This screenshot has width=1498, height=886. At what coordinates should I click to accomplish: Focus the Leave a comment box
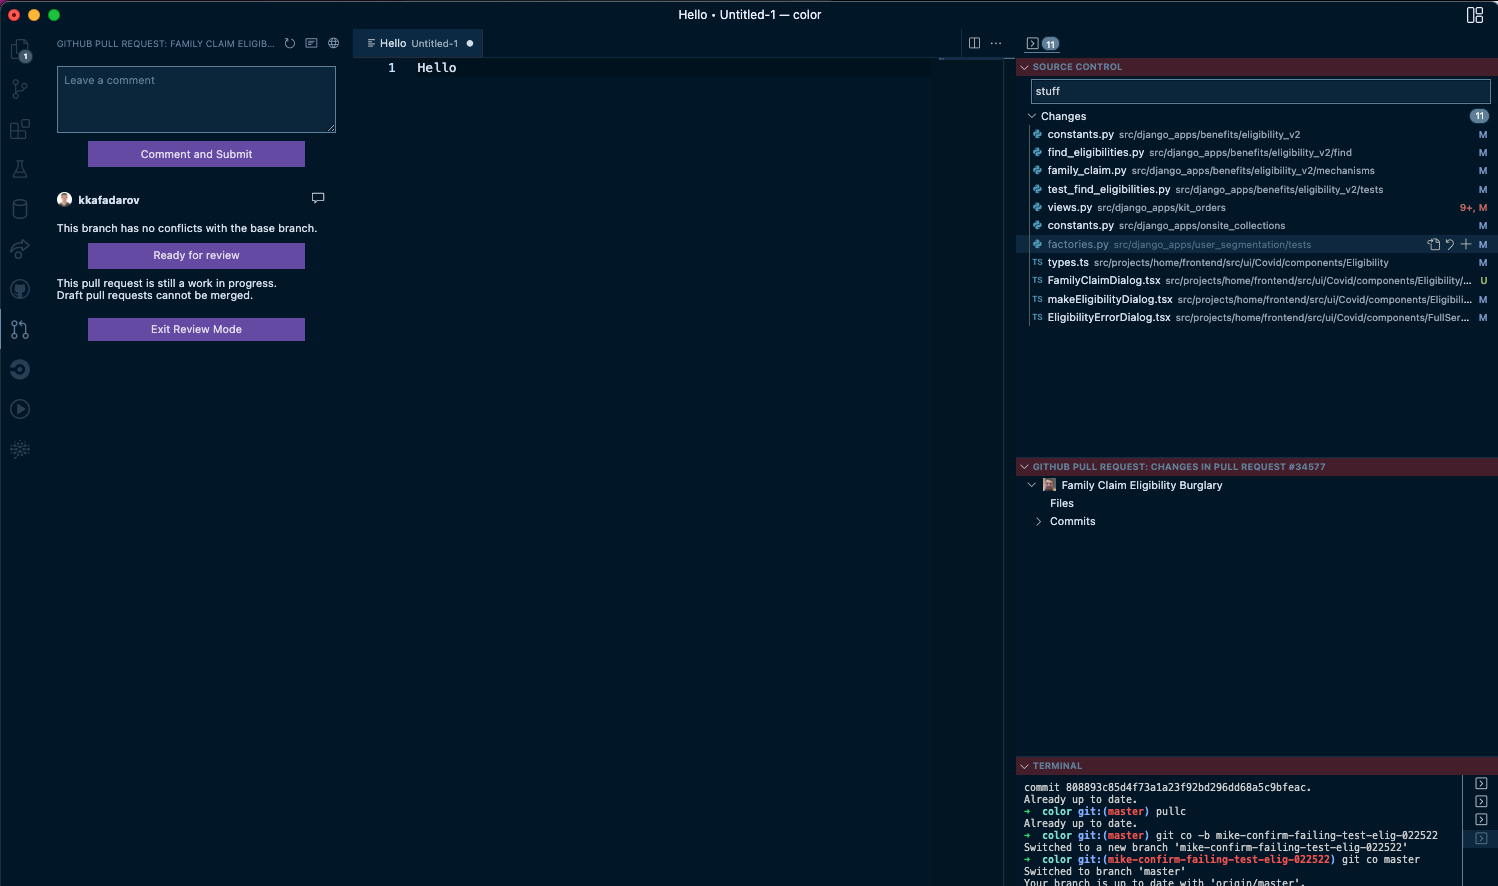click(x=196, y=99)
